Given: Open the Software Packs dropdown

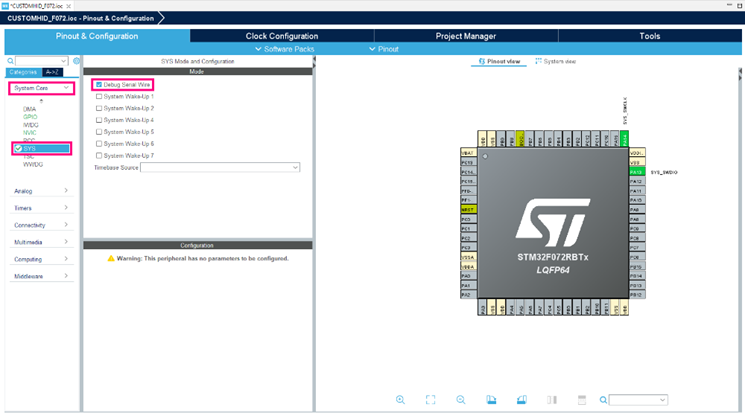Looking at the screenshot, I should pos(285,49).
